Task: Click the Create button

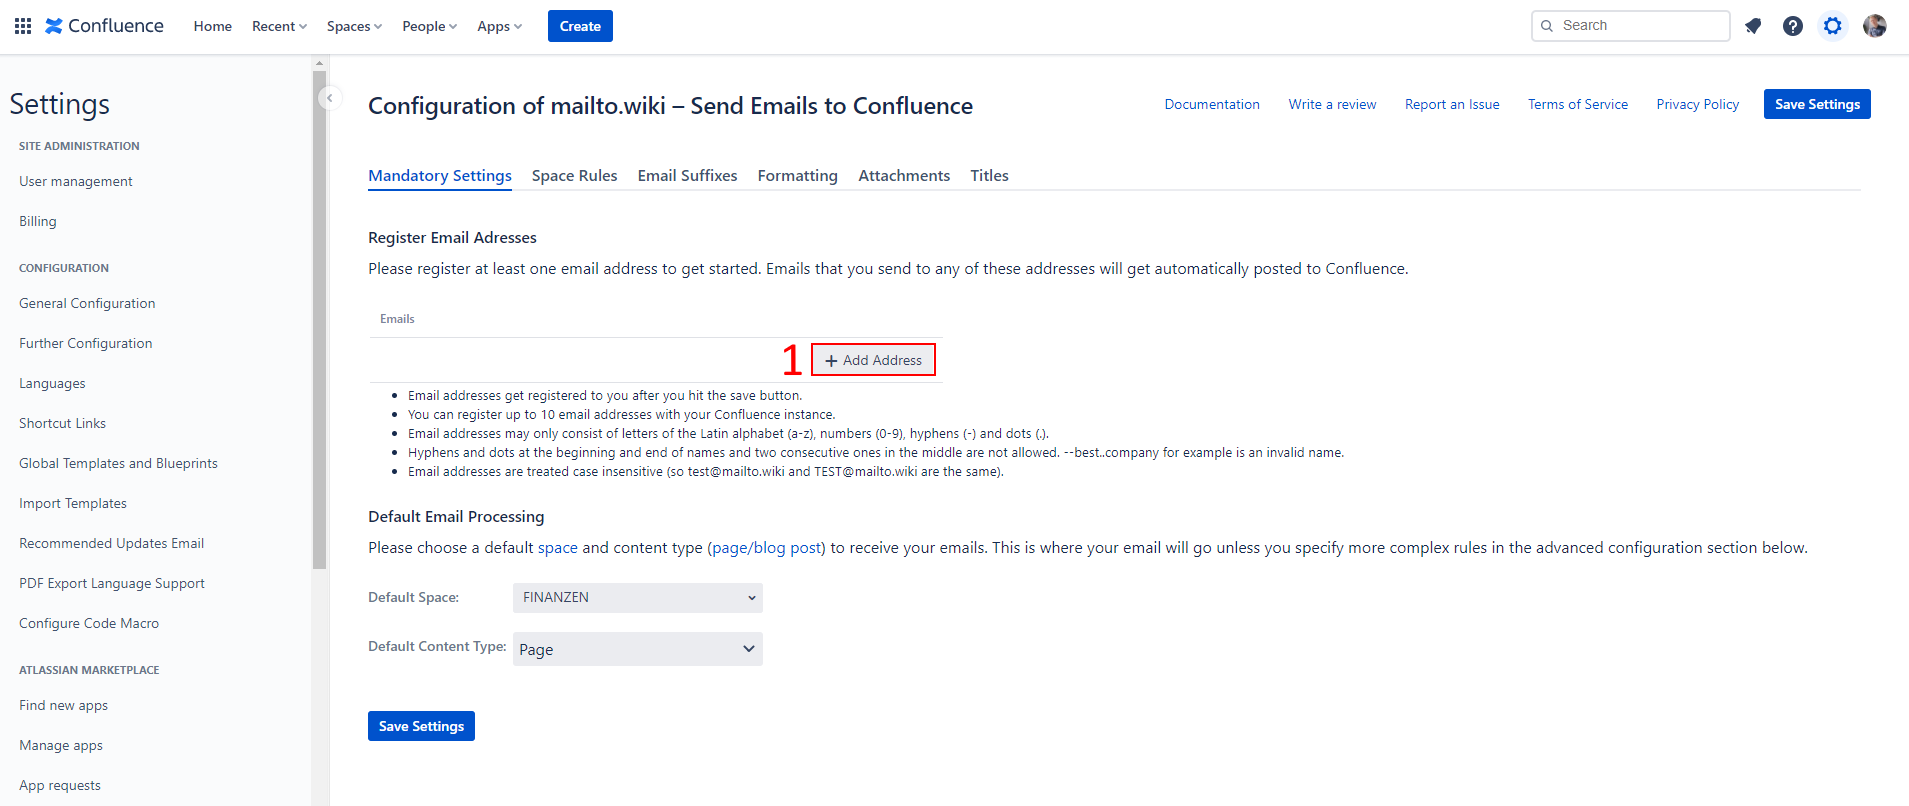Action: pyautogui.click(x=580, y=26)
